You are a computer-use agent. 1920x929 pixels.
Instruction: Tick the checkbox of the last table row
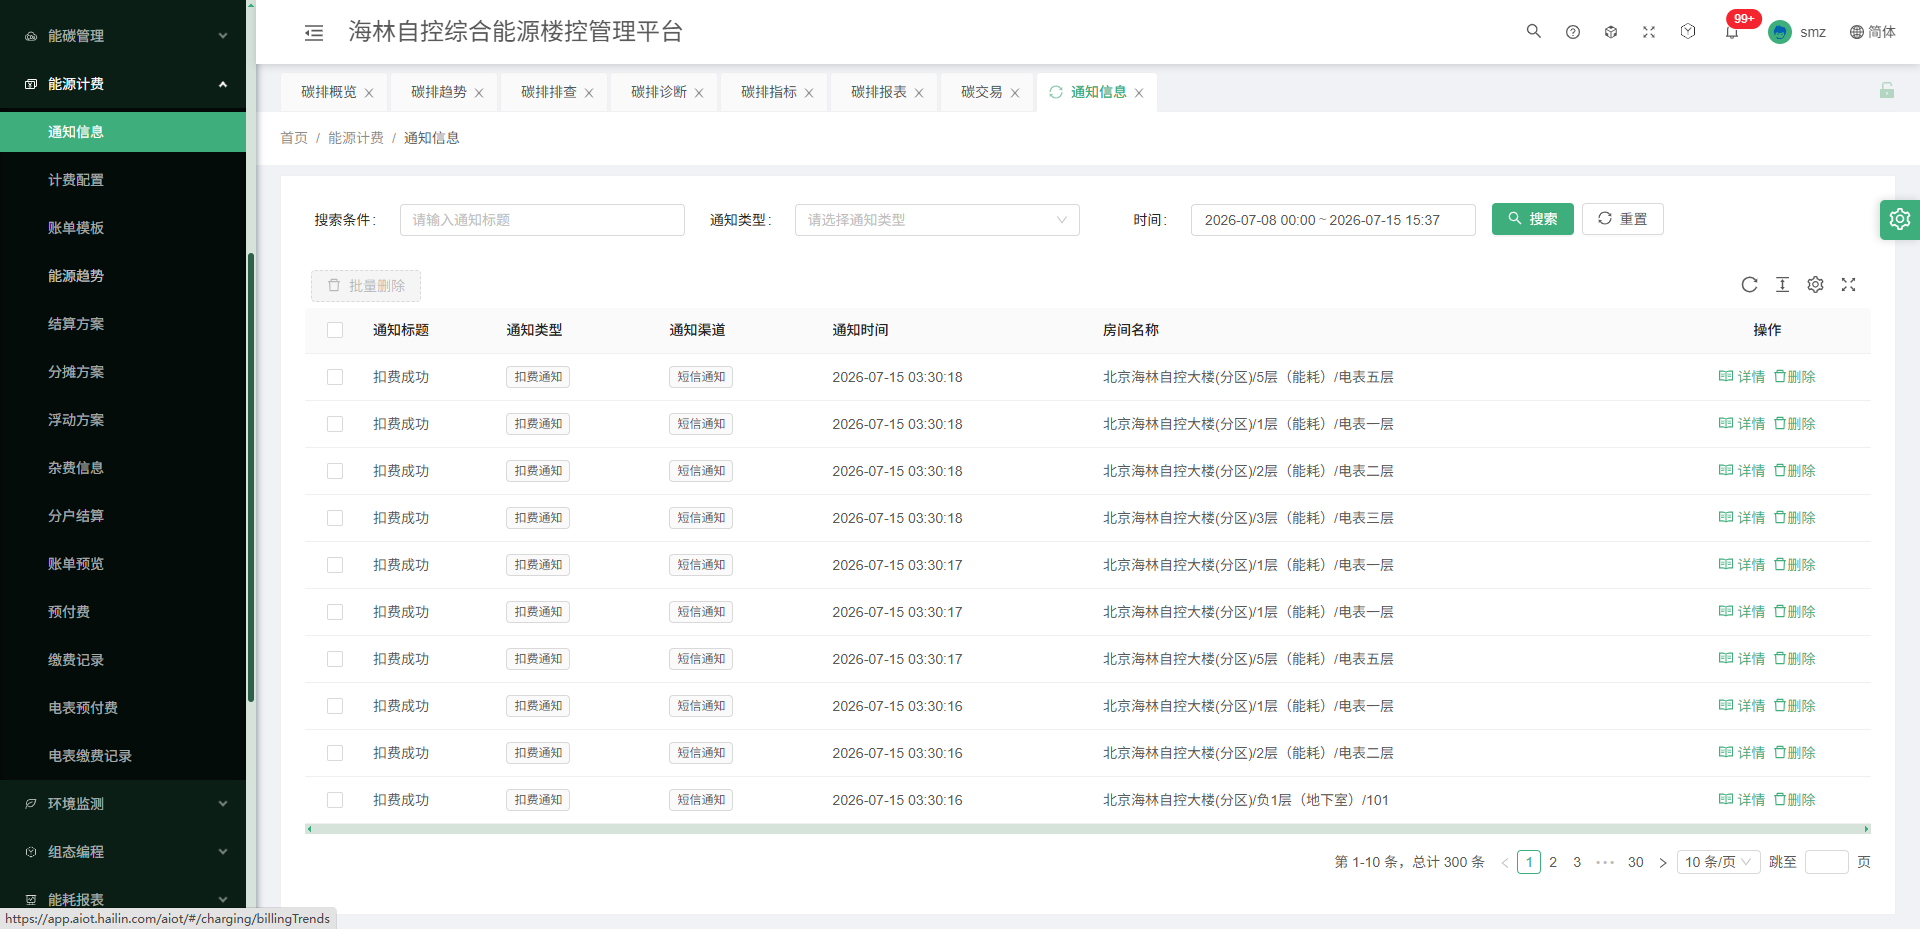coord(335,800)
